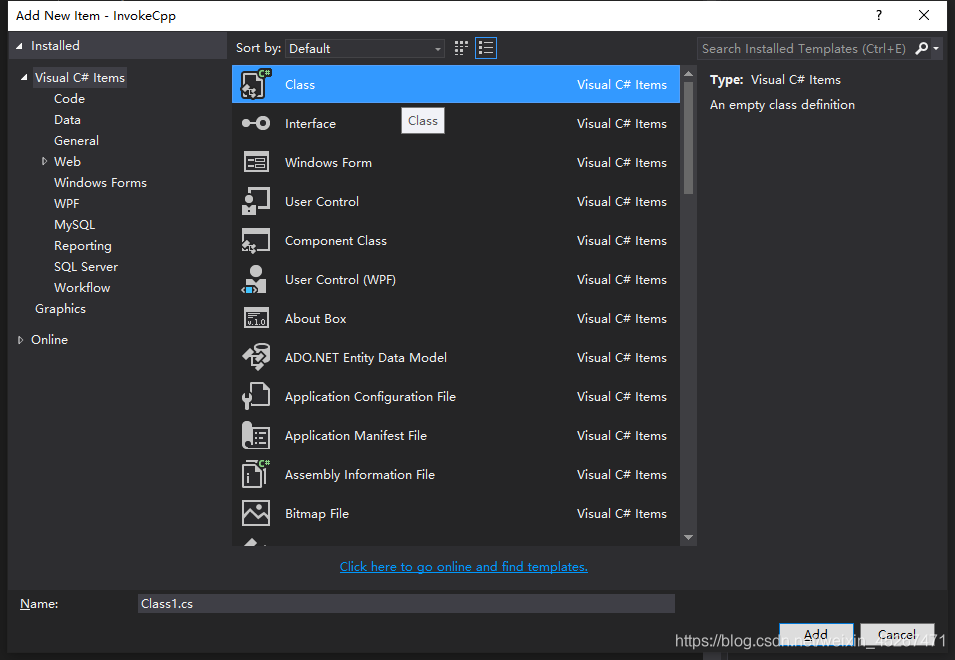The image size is (955, 660).
Task: Select the Application Configuration File icon
Action: coord(256,396)
